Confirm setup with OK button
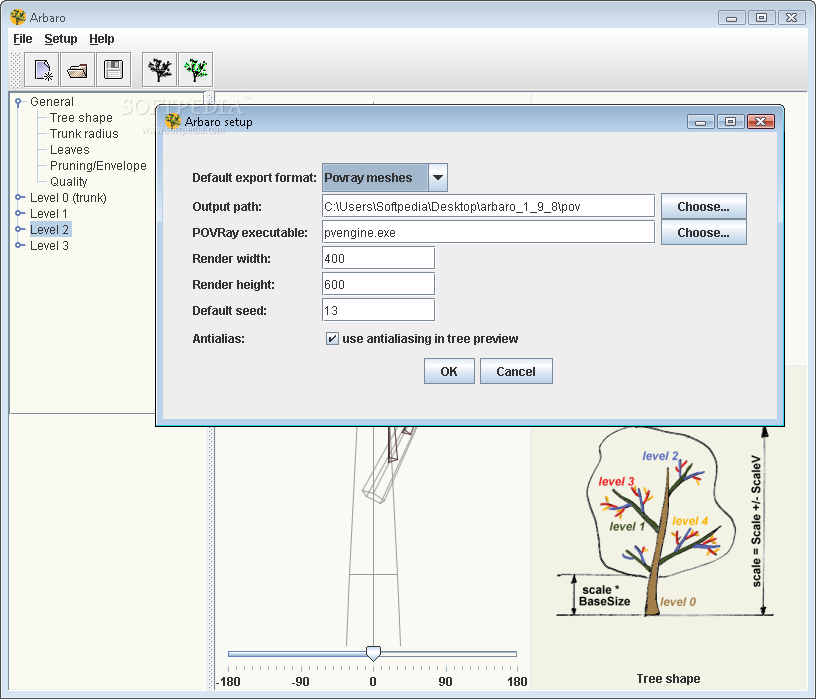This screenshot has width=816, height=699. click(449, 372)
